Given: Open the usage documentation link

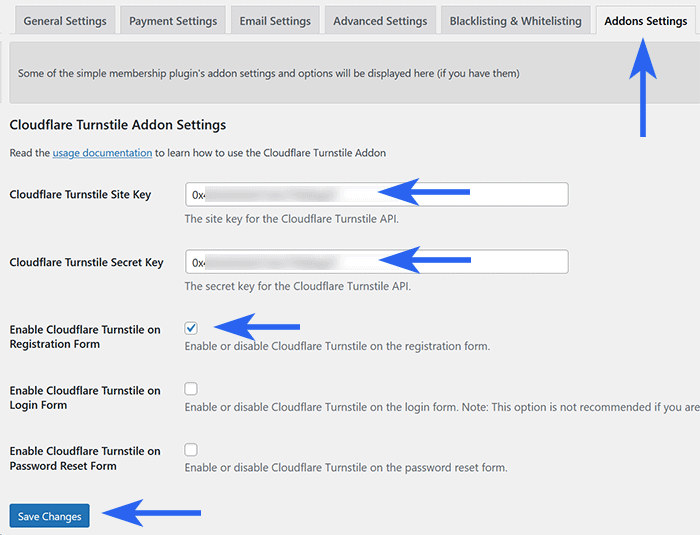Looking at the screenshot, I should pyautogui.click(x=102, y=153).
